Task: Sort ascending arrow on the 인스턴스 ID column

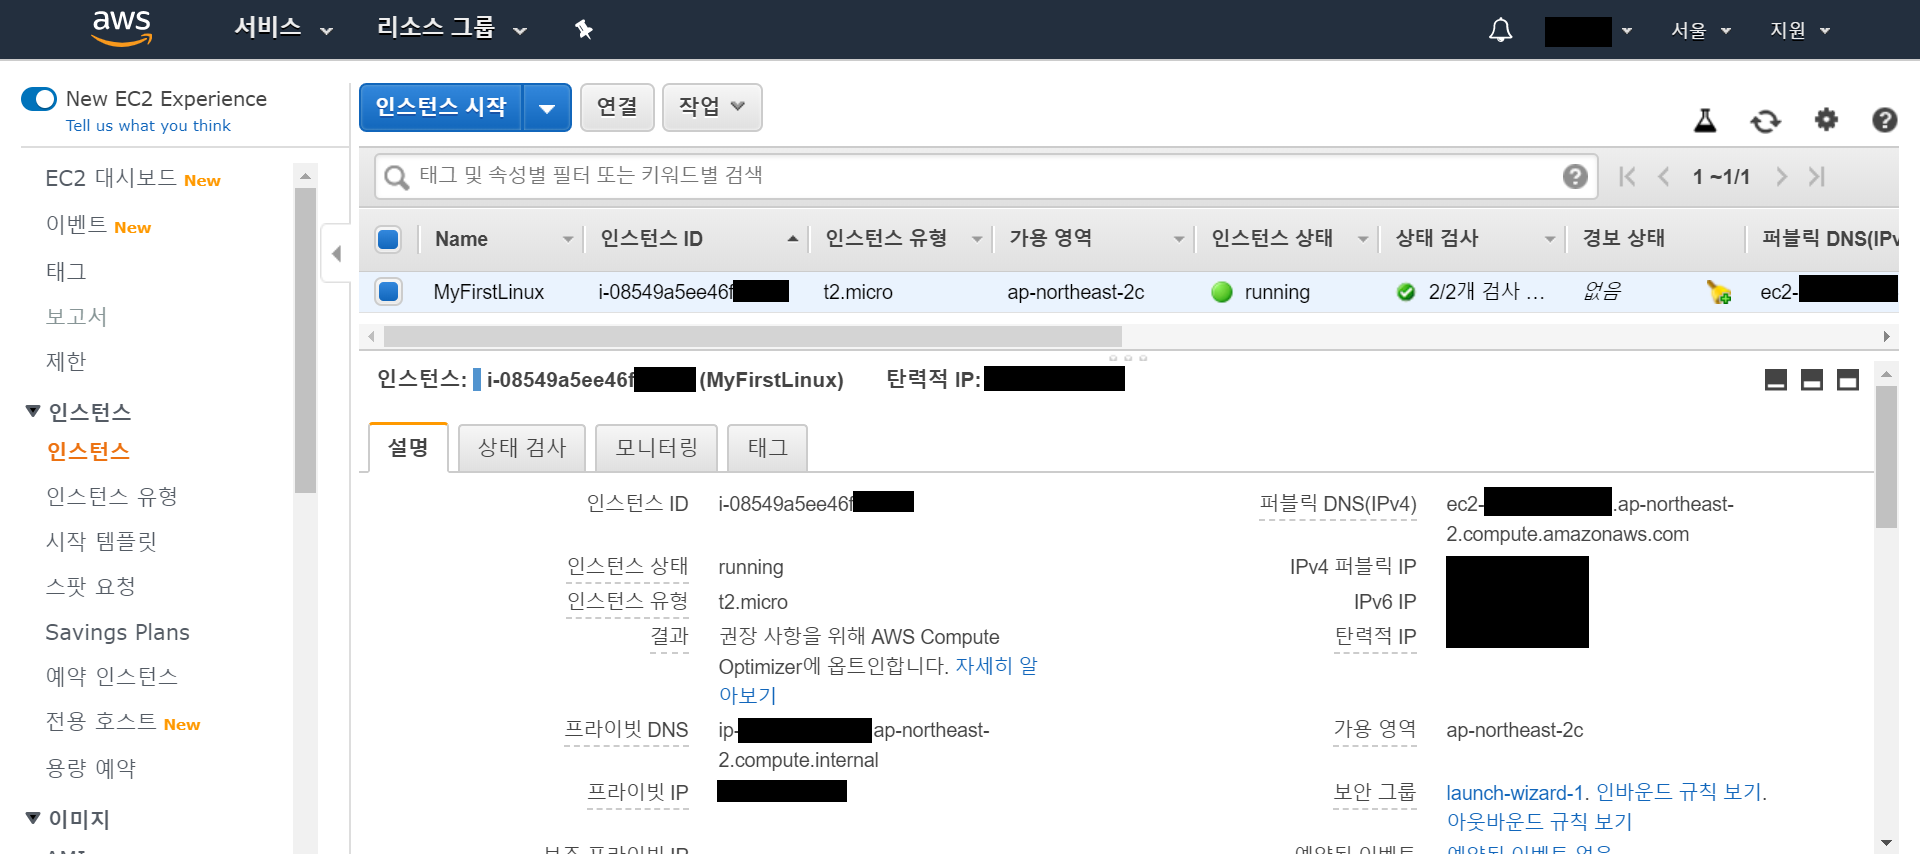Action: point(792,239)
